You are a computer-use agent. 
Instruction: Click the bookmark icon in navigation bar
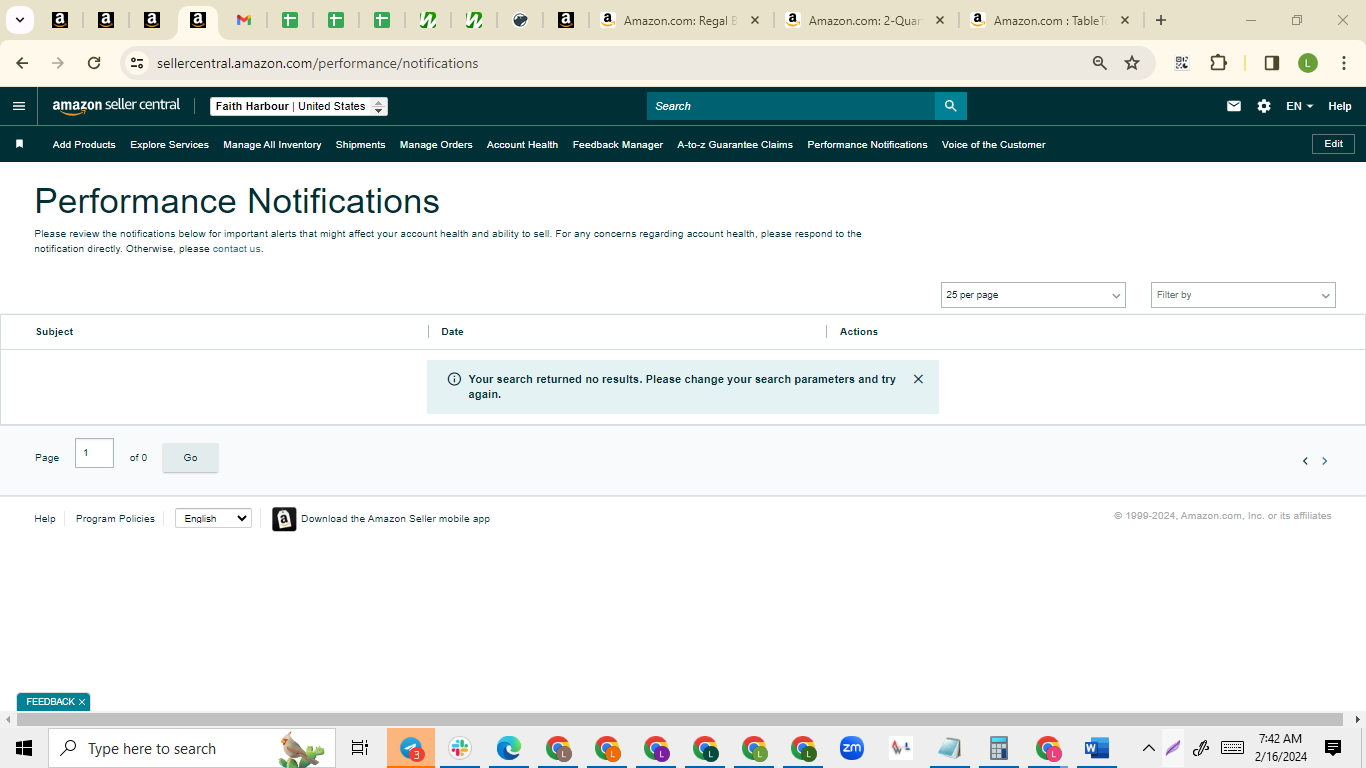[19, 144]
